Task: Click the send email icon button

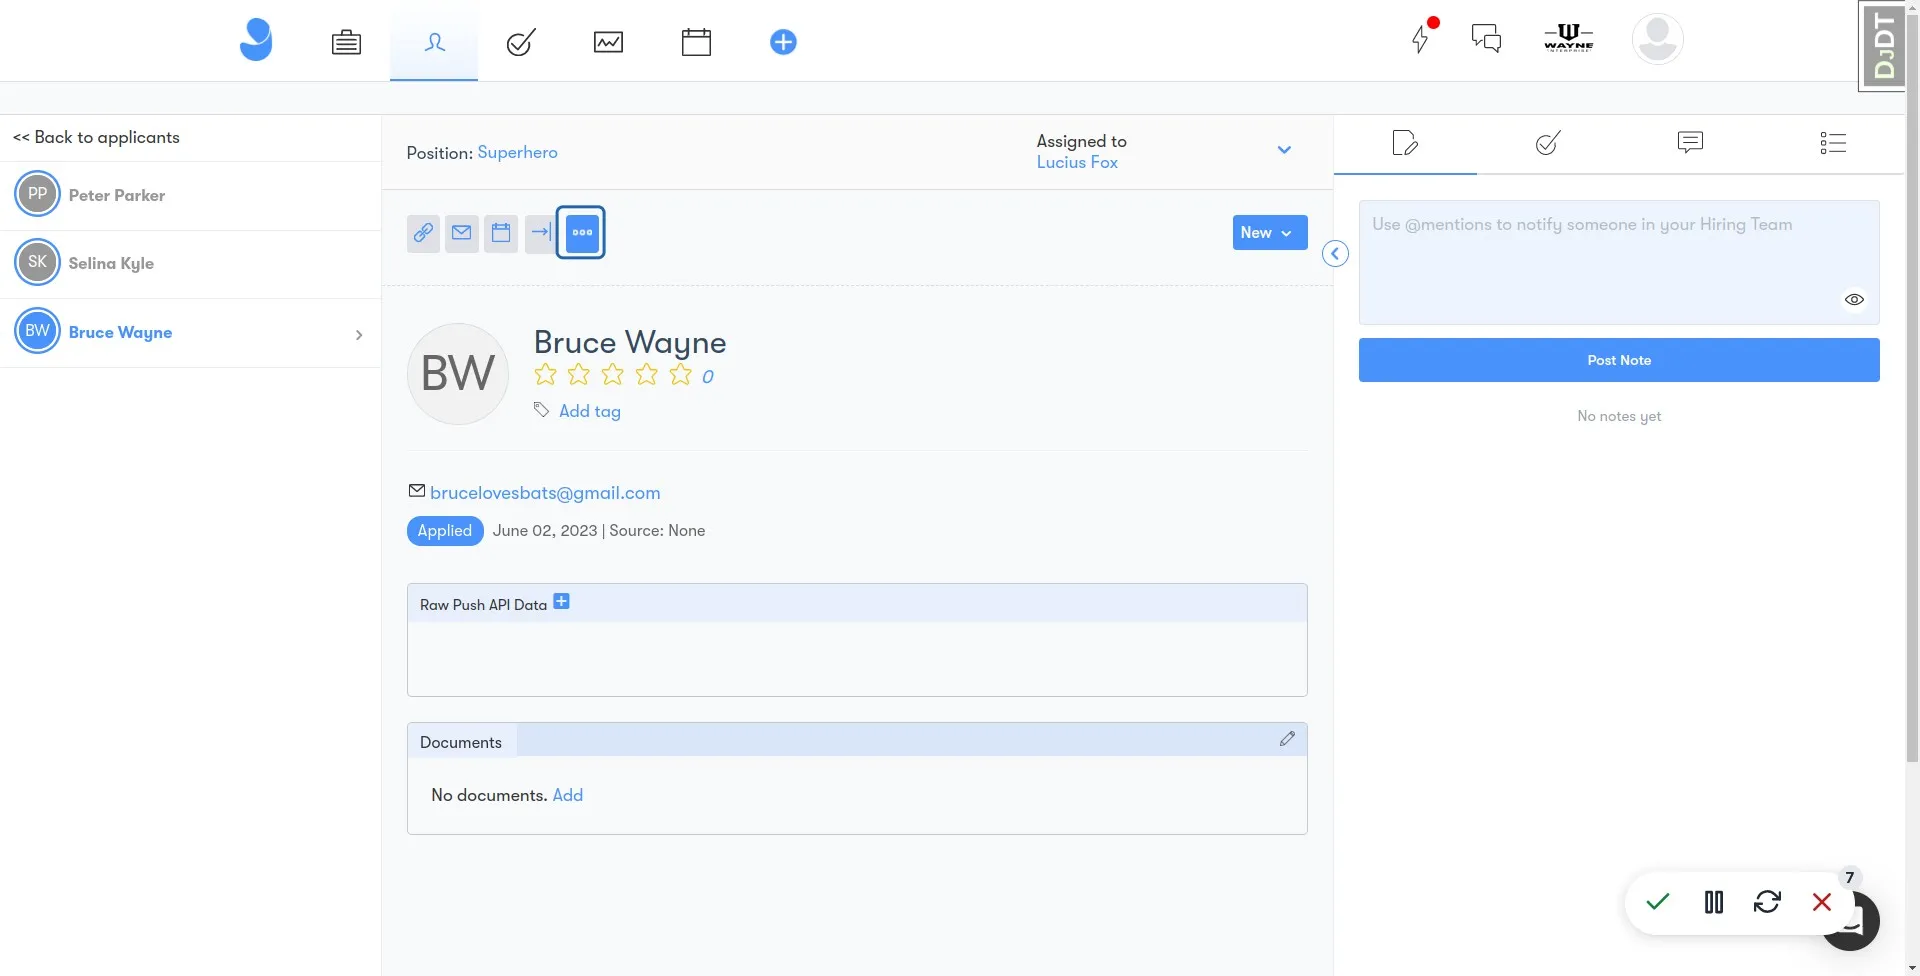Action: tap(461, 233)
